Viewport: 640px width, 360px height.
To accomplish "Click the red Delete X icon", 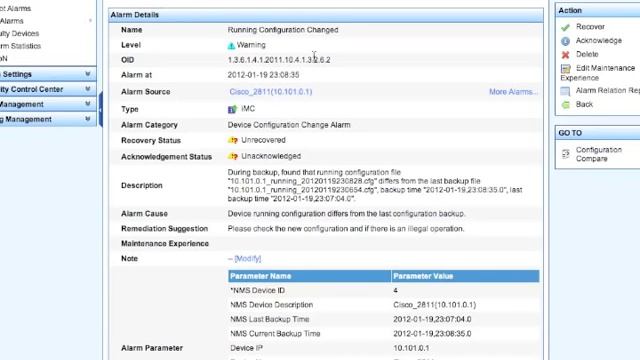I will [565, 55].
